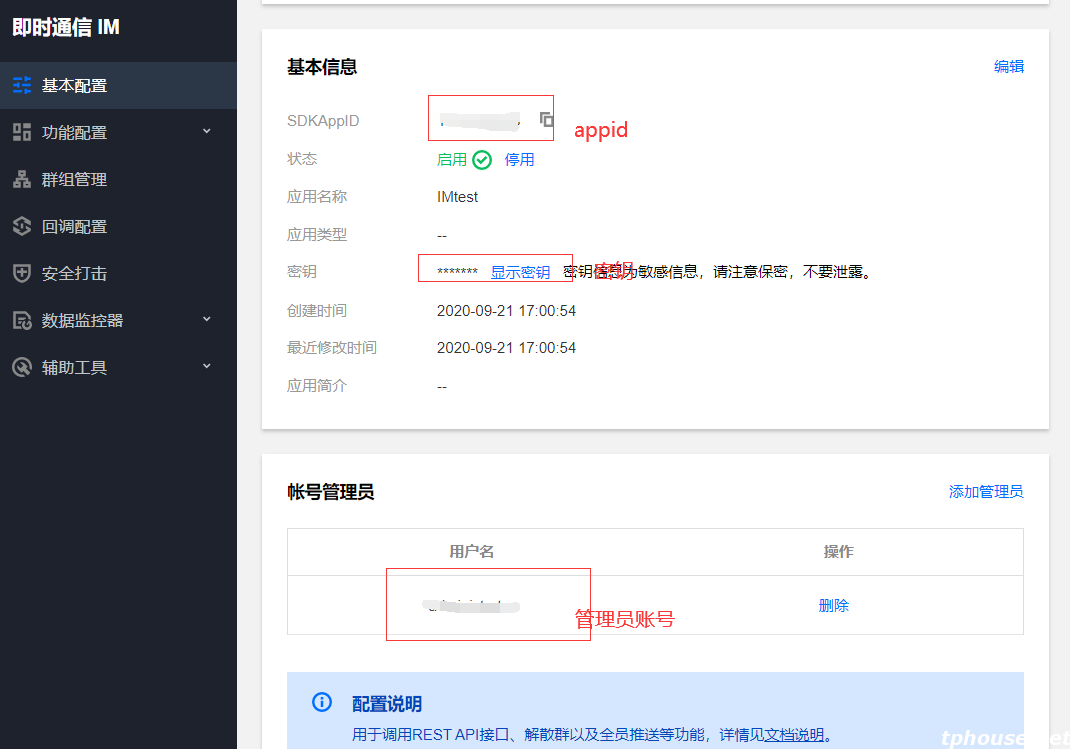Click the 启用 status text
Screen dimensions: 1070x749
[452, 160]
